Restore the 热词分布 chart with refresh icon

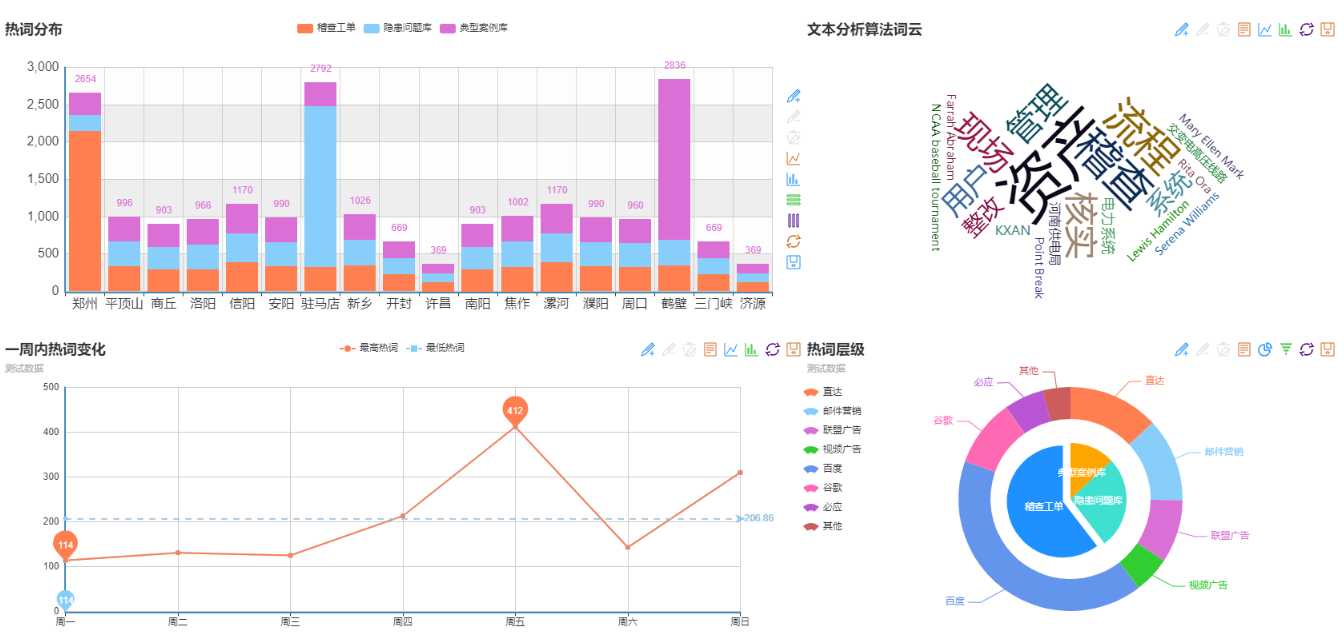[793, 241]
